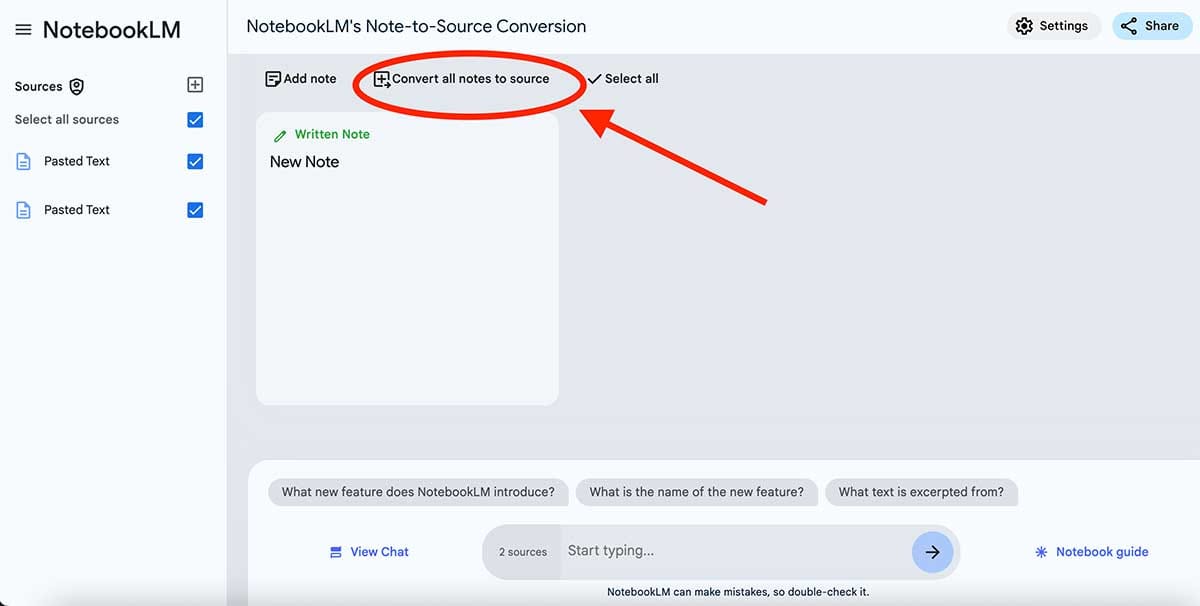Viewport: 1200px width, 606px height.
Task: Toggle the Select all sources checkbox
Action: (x=195, y=119)
